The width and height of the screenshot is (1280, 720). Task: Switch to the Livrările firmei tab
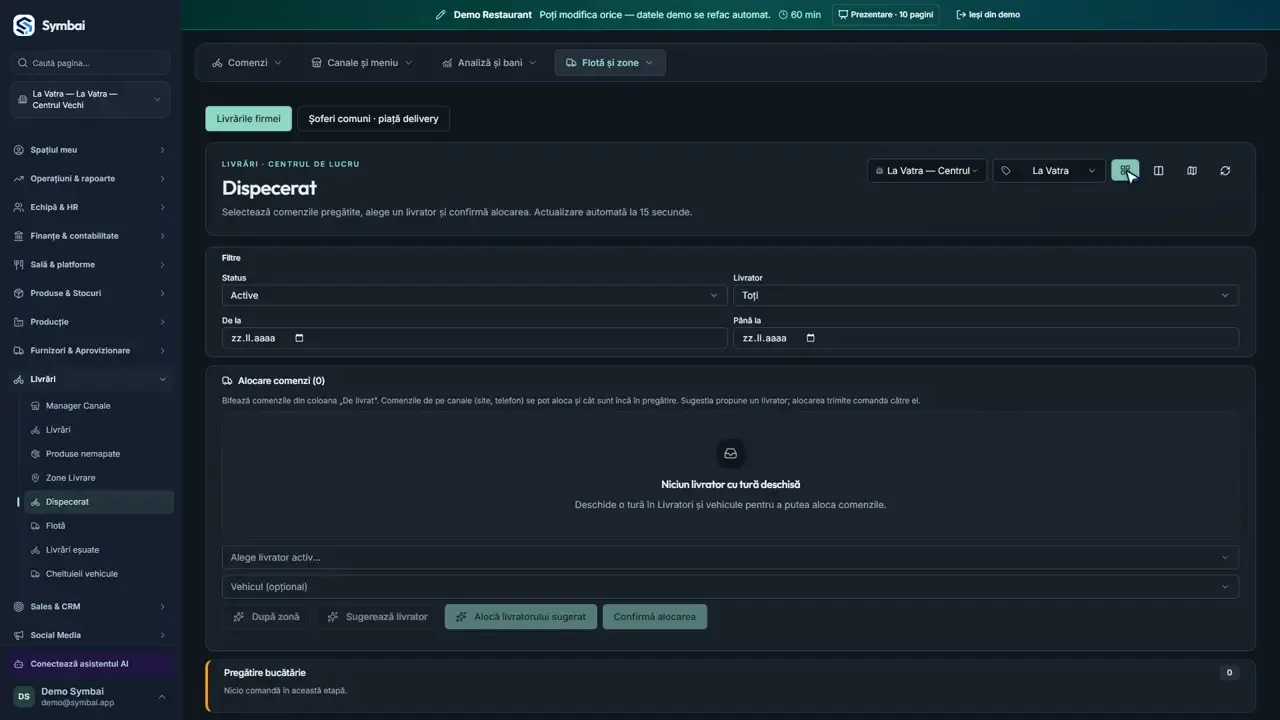(249, 119)
